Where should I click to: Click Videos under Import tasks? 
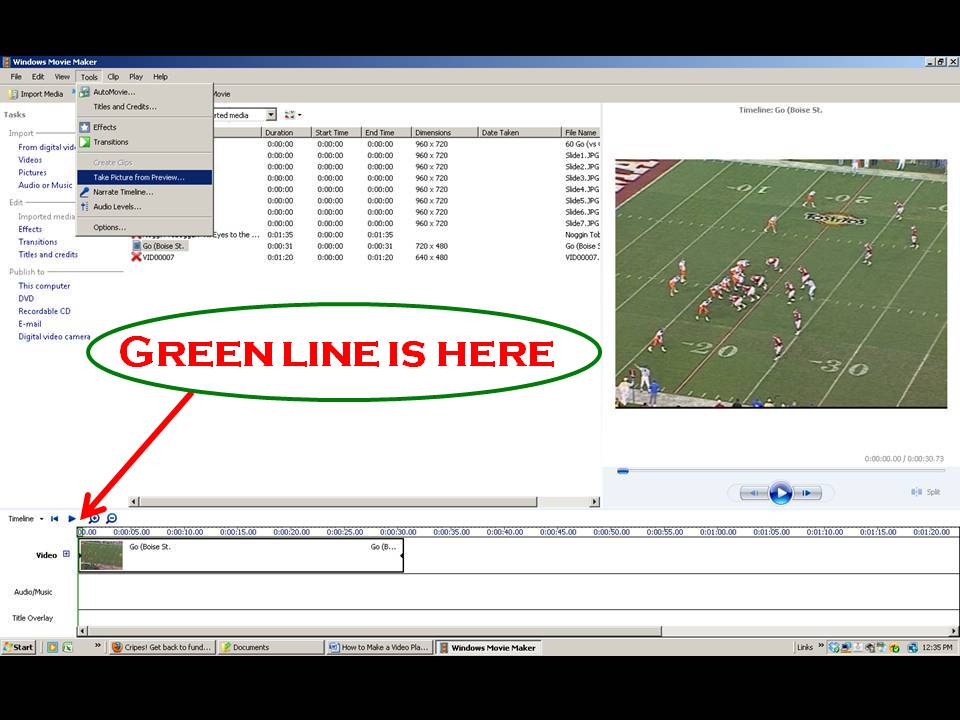click(x=30, y=160)
